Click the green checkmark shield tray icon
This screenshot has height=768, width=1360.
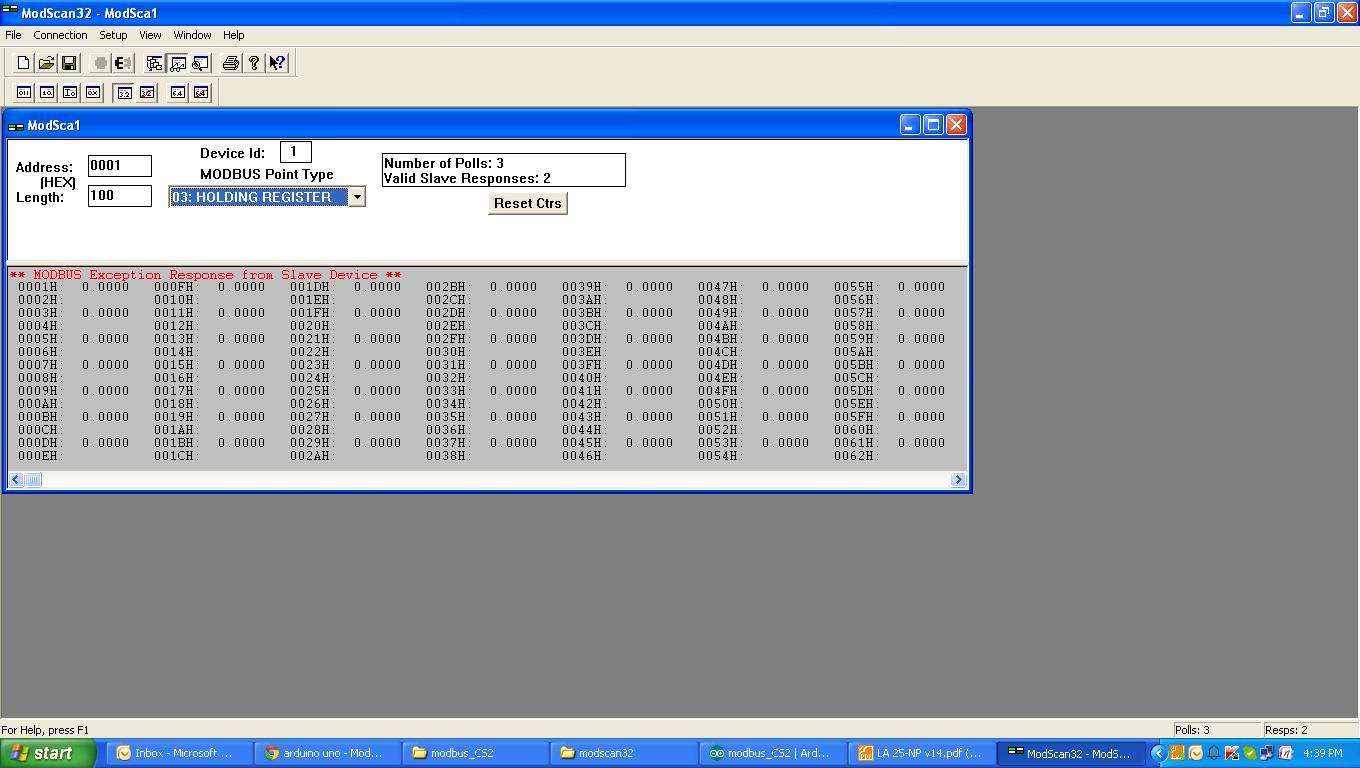1250,753
